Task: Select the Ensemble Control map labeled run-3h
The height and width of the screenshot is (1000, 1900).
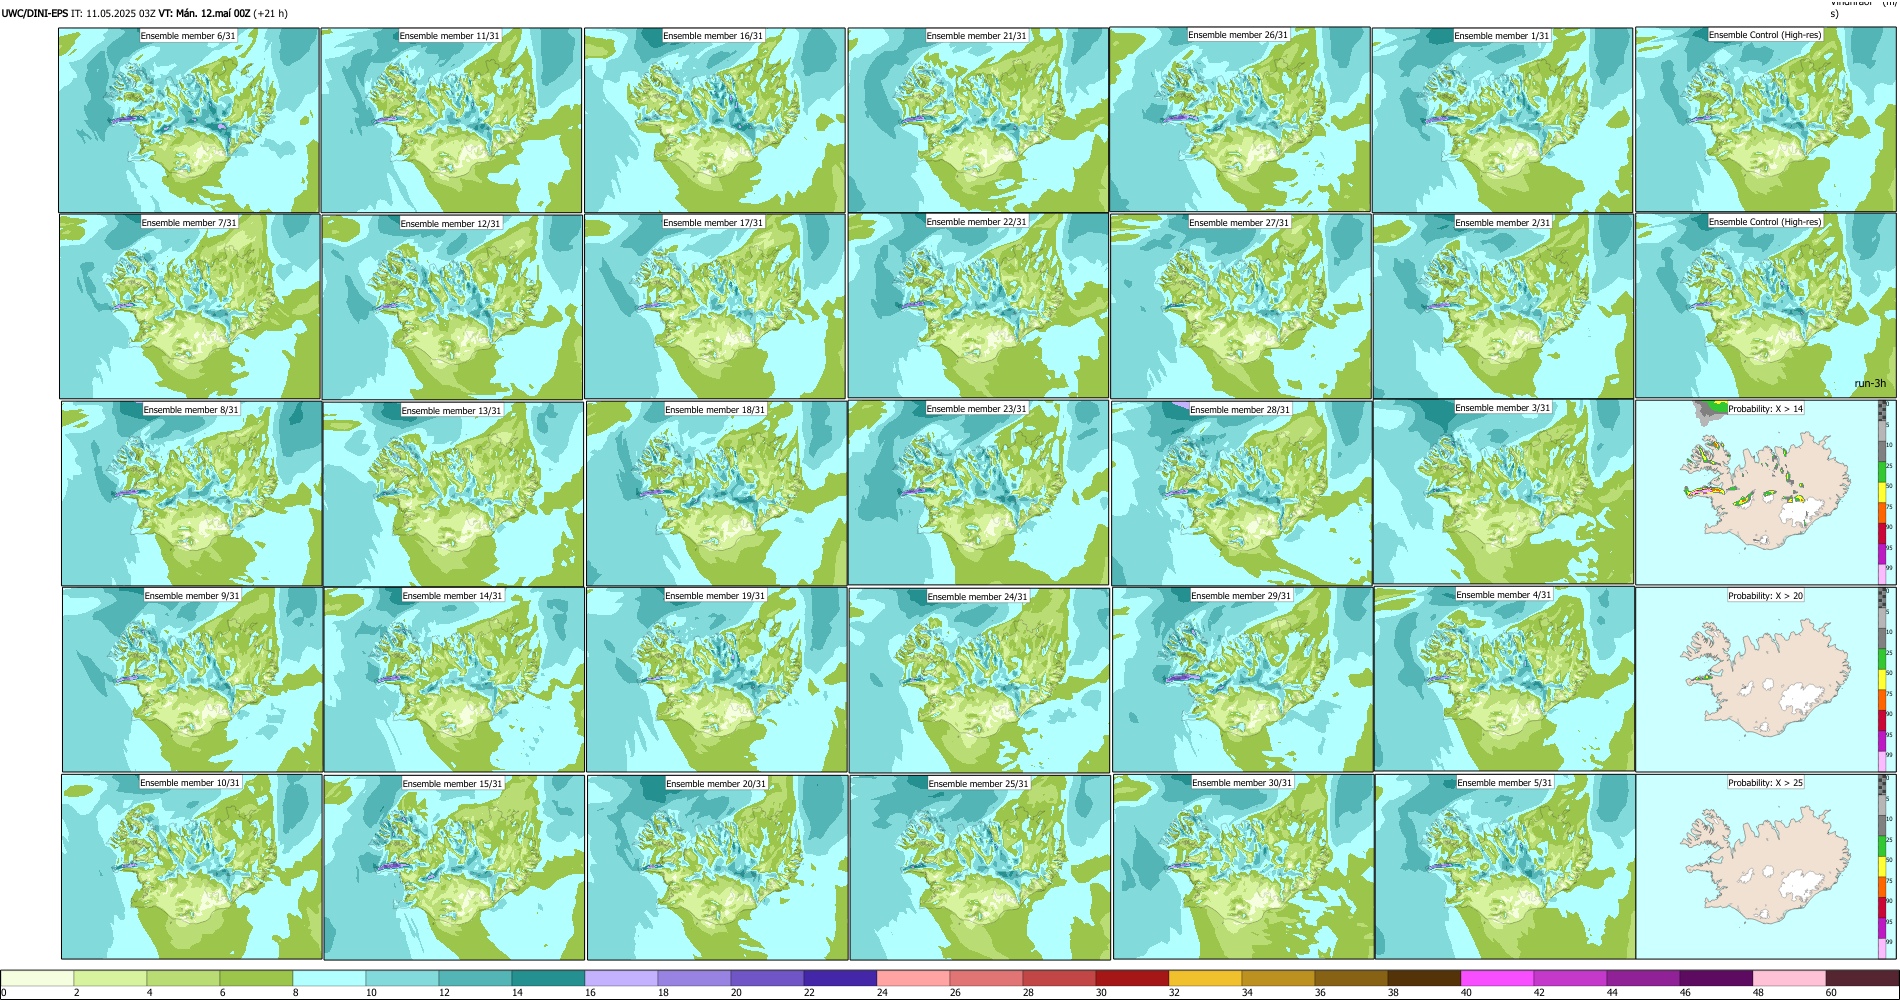Action: 1765,306
